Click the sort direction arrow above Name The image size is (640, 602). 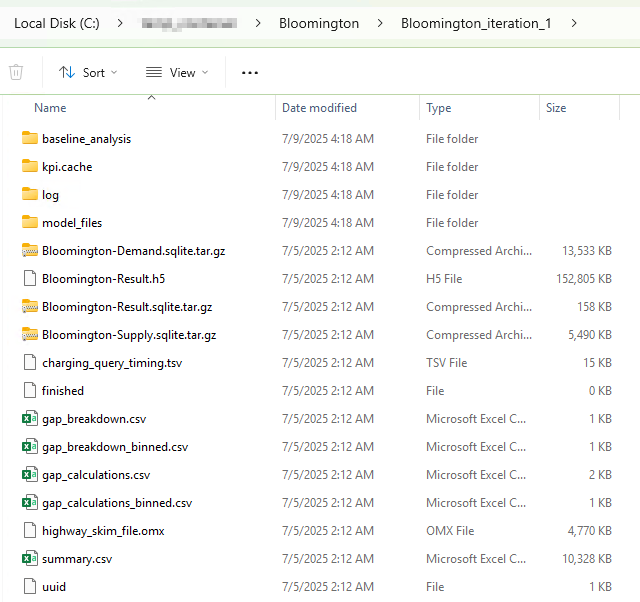click(x=151, y=98)
